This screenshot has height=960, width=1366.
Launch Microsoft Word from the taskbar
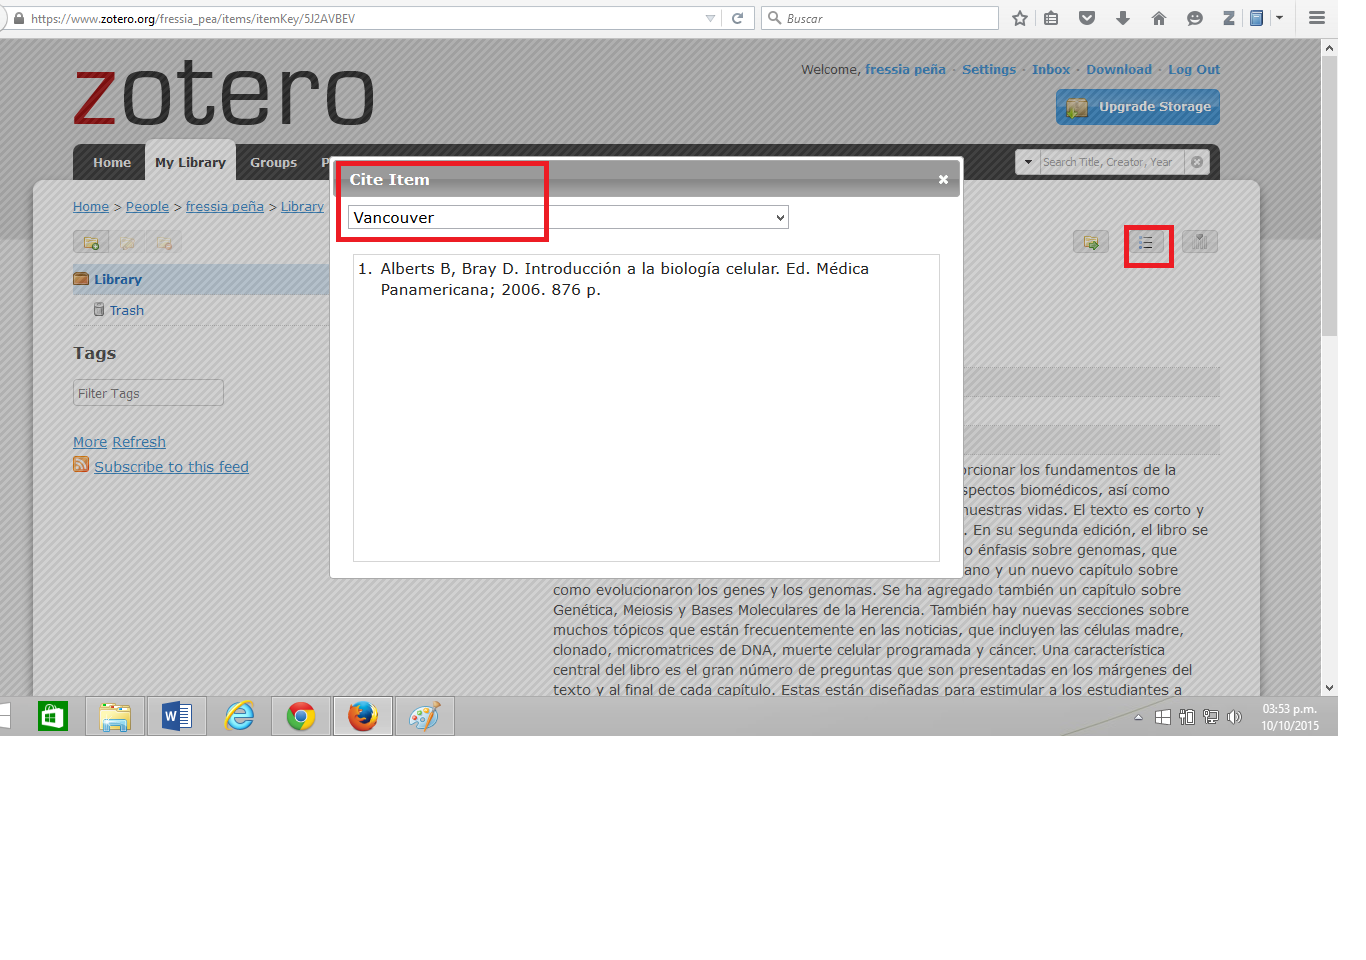(177, 716)
